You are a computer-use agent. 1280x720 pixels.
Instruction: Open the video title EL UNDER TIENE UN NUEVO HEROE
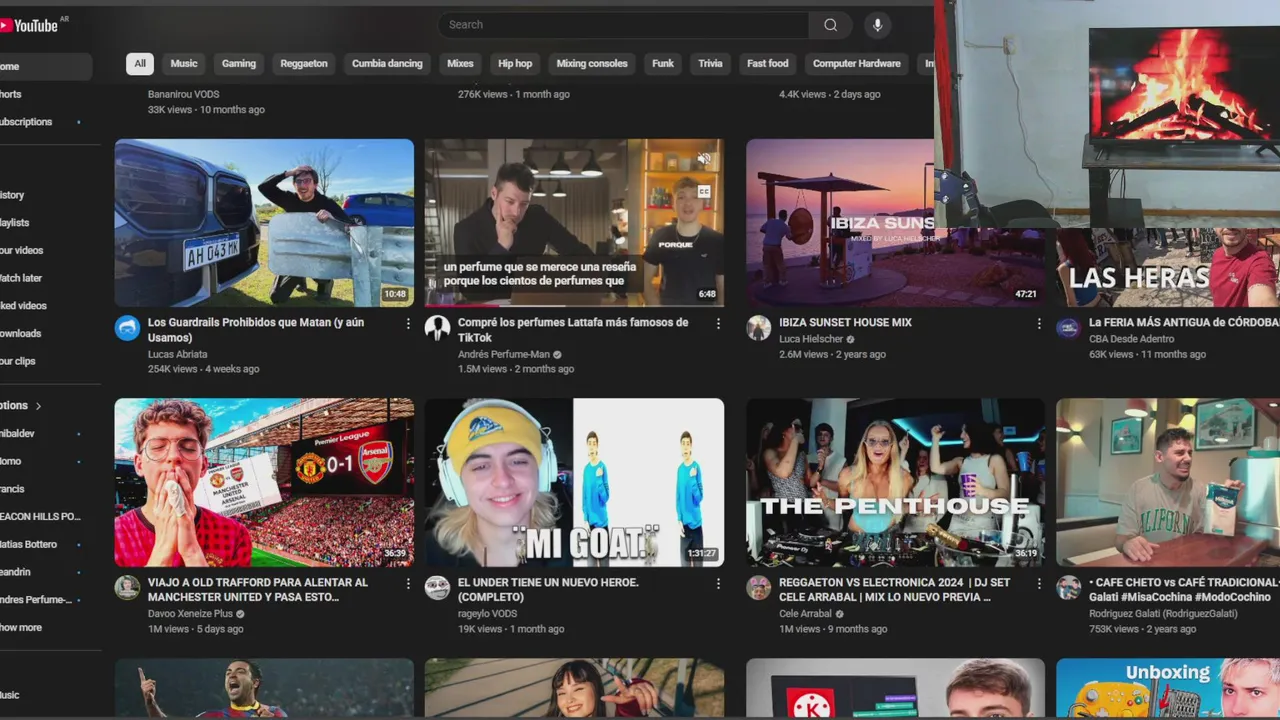(x=548, y=589)
